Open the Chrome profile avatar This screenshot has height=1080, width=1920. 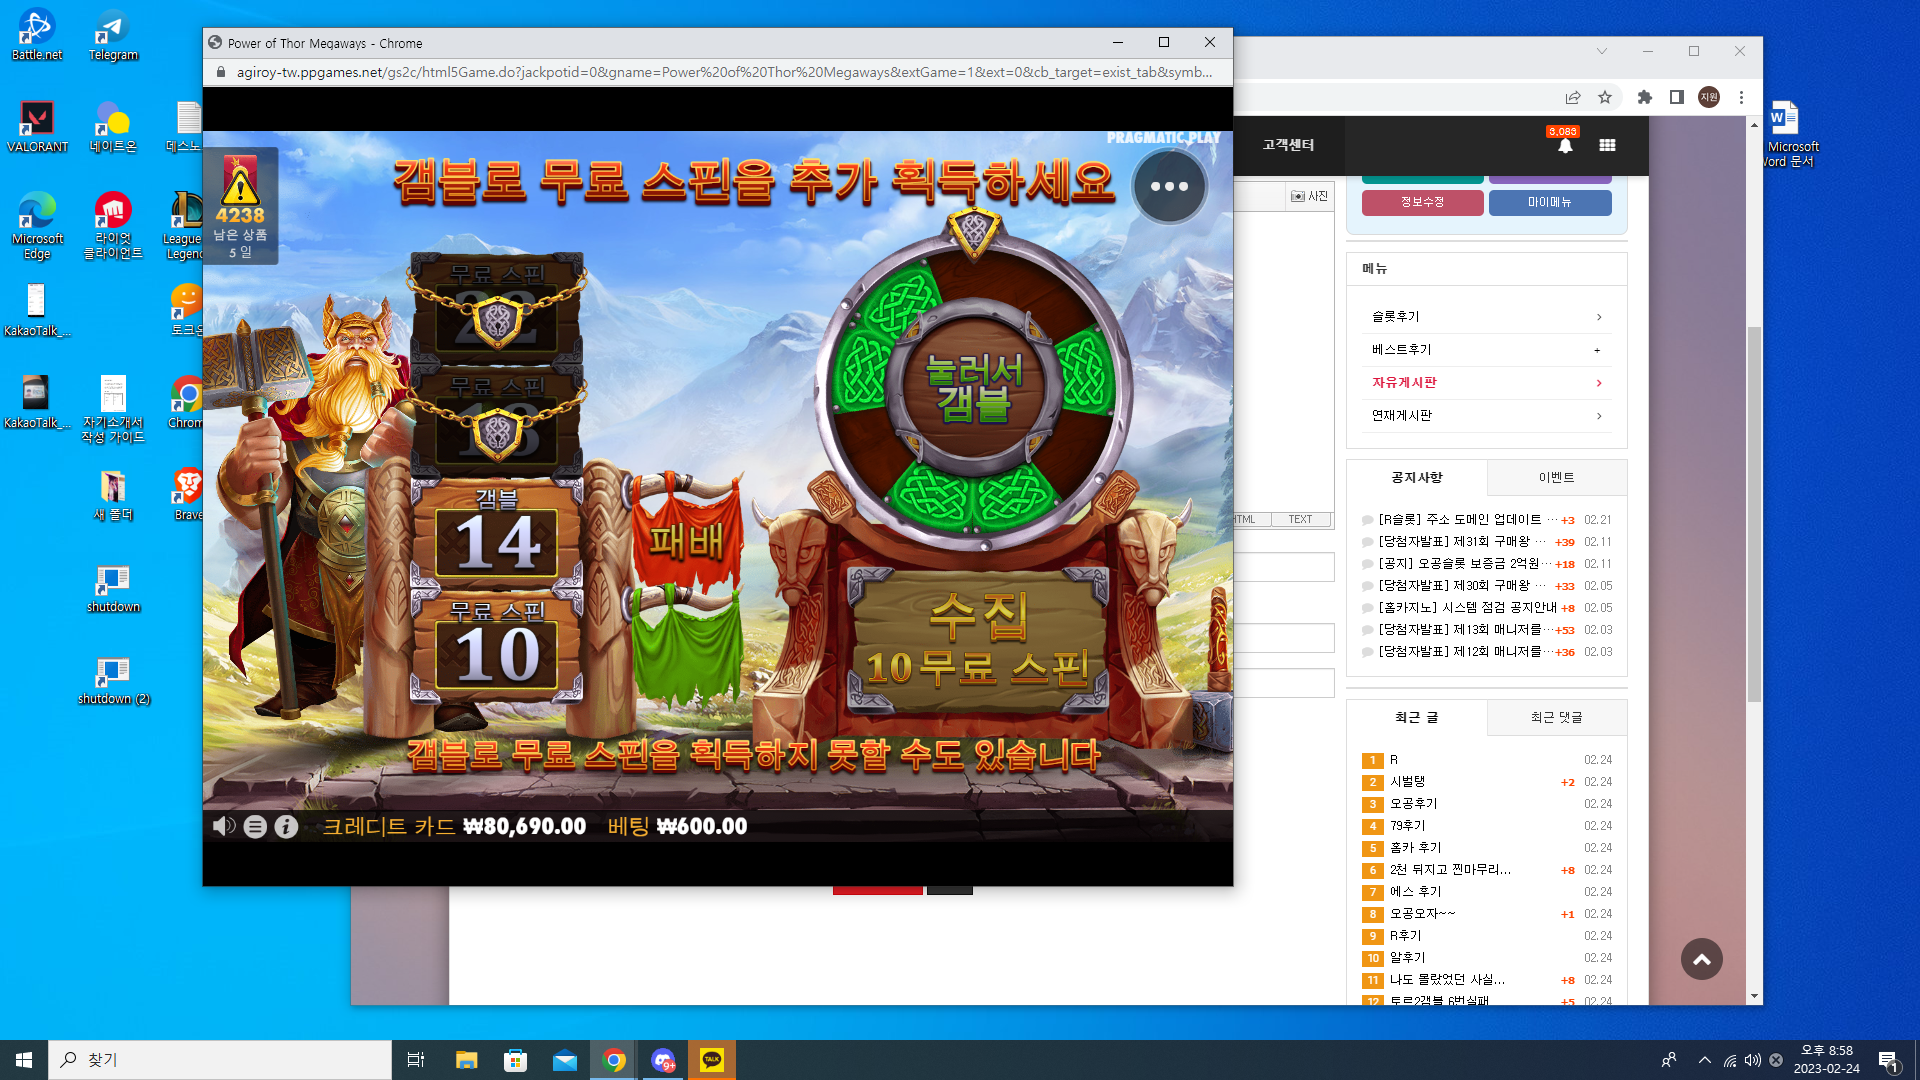[1709, 97]
